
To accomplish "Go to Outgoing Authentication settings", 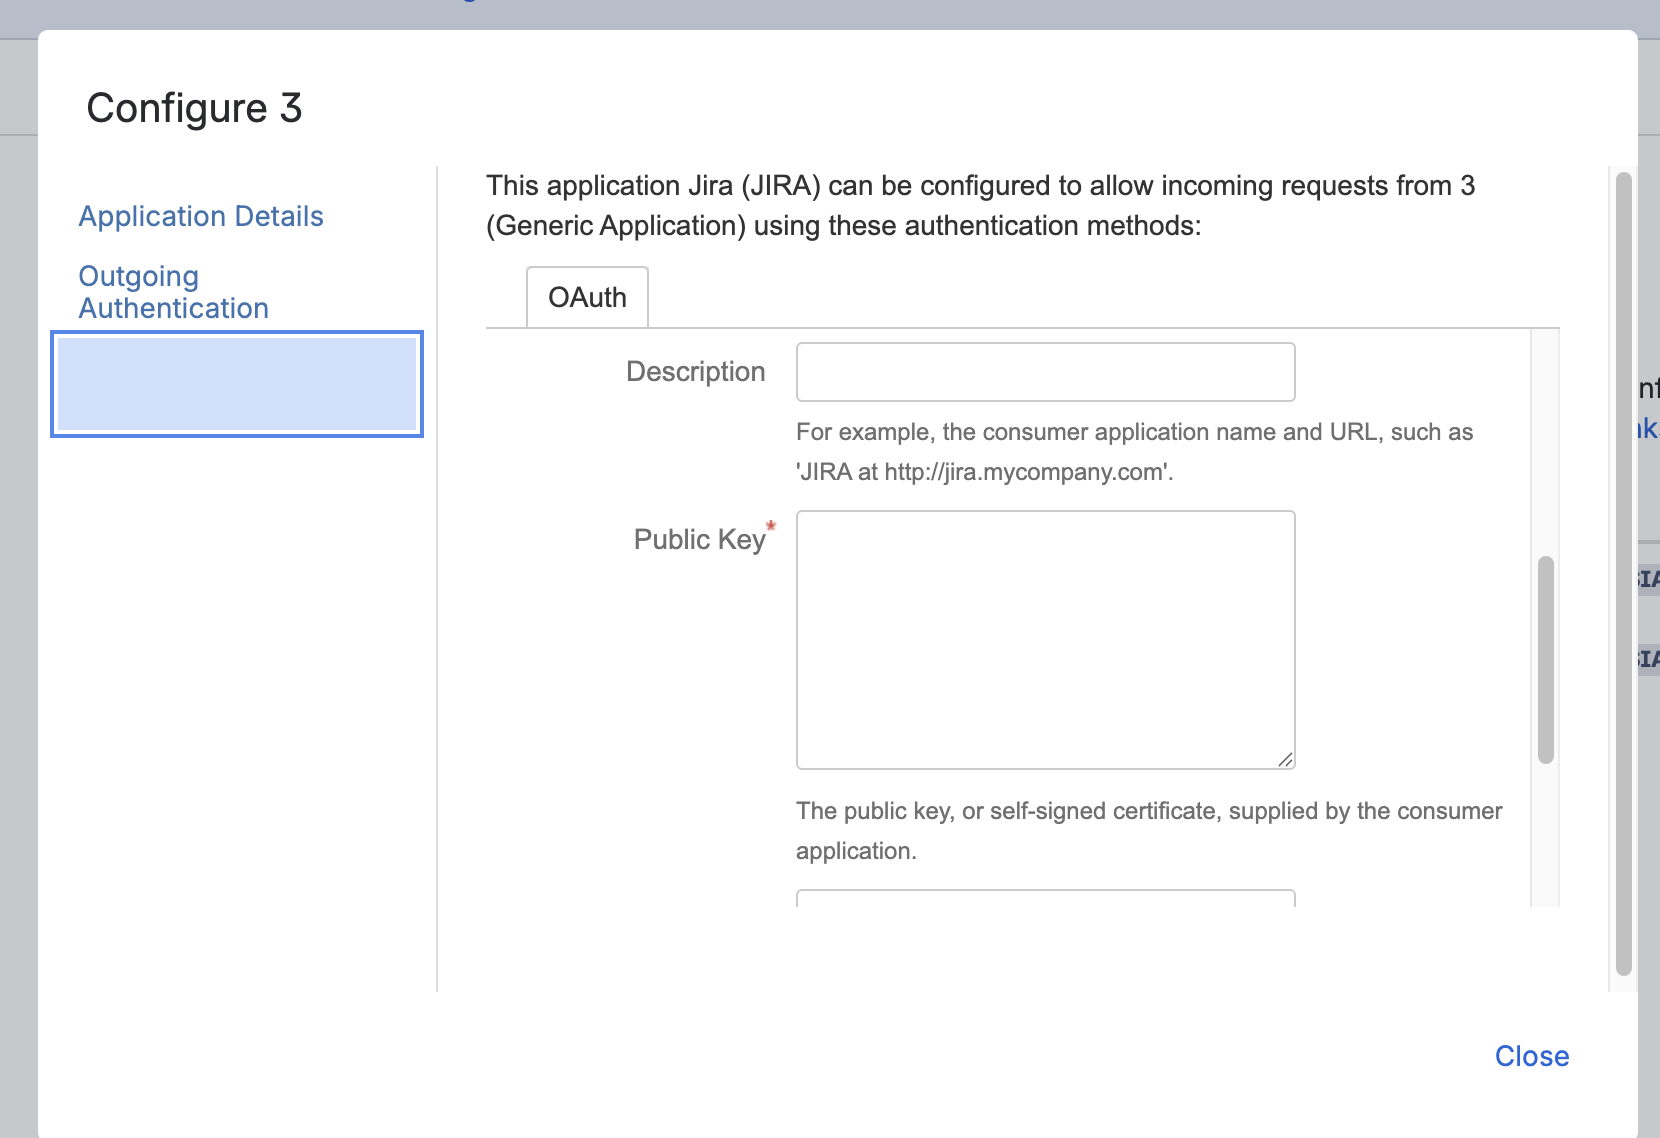I will pos(174,292).
